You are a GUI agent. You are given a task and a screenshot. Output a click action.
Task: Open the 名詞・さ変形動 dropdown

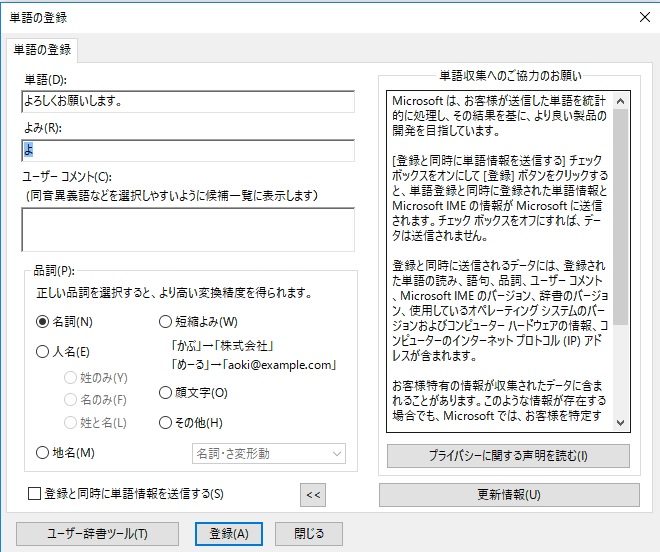click(269, 454)
